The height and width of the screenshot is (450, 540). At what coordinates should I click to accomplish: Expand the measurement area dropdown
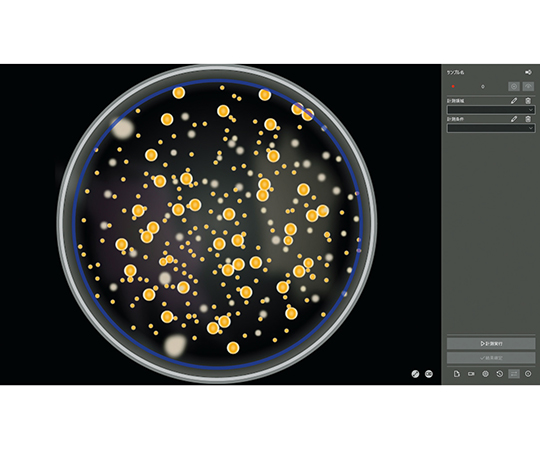tap(491, 110)
